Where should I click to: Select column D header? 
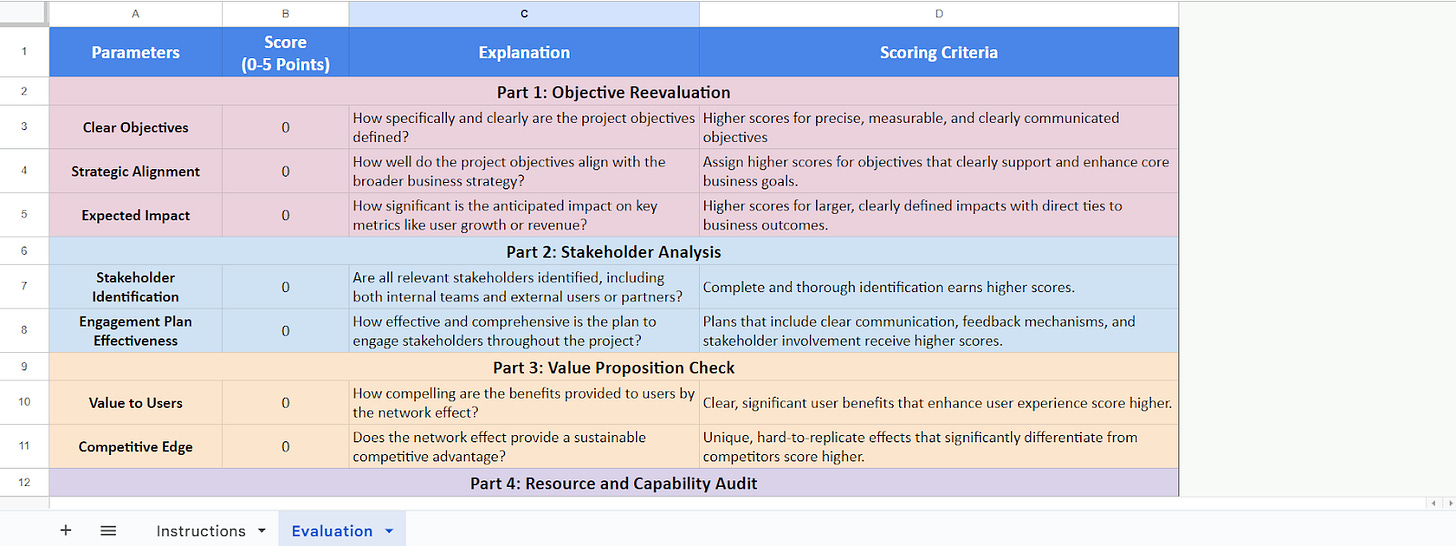click(x=939, y=14)
